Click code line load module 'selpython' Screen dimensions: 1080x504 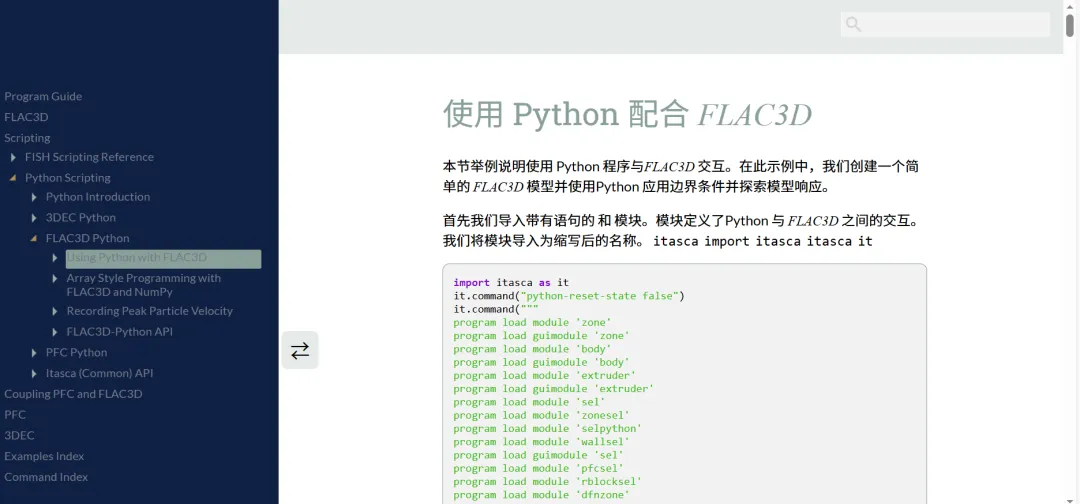548,428
